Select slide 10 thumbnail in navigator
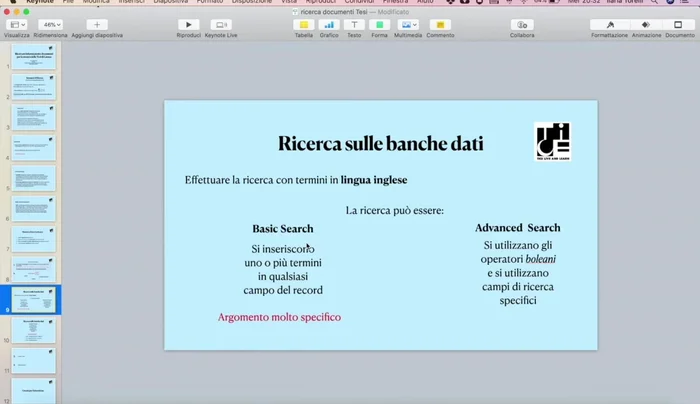This screenshot has height=404, width=700. pyautogui.click(x=34, y=330)
